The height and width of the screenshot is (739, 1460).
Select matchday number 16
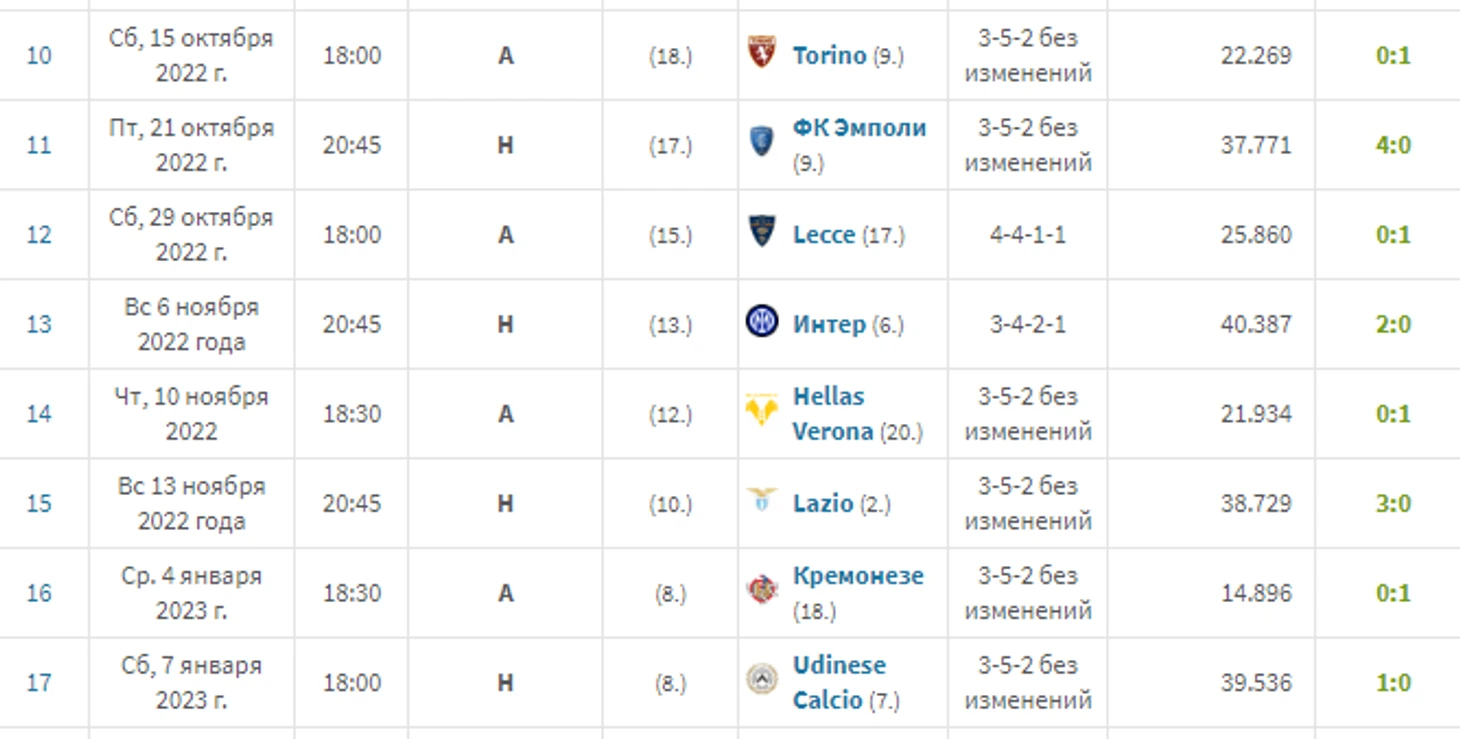[39, 593]
